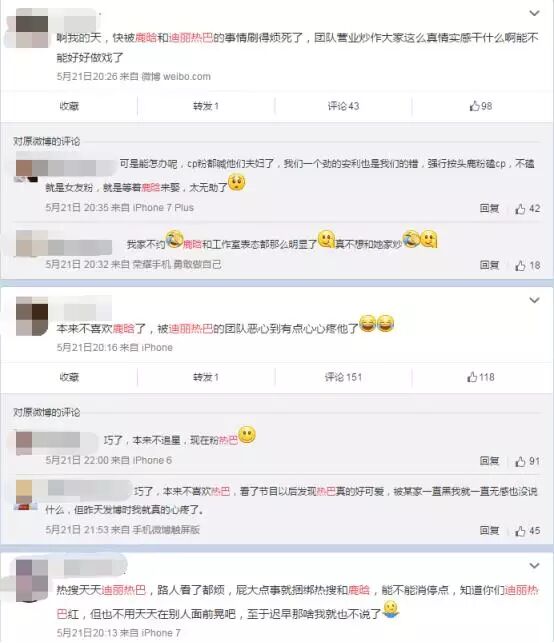This screenshot has height=643, width=554.
Task: Open third post's chevron dropdown arrow
Action: tap(534, 566)
